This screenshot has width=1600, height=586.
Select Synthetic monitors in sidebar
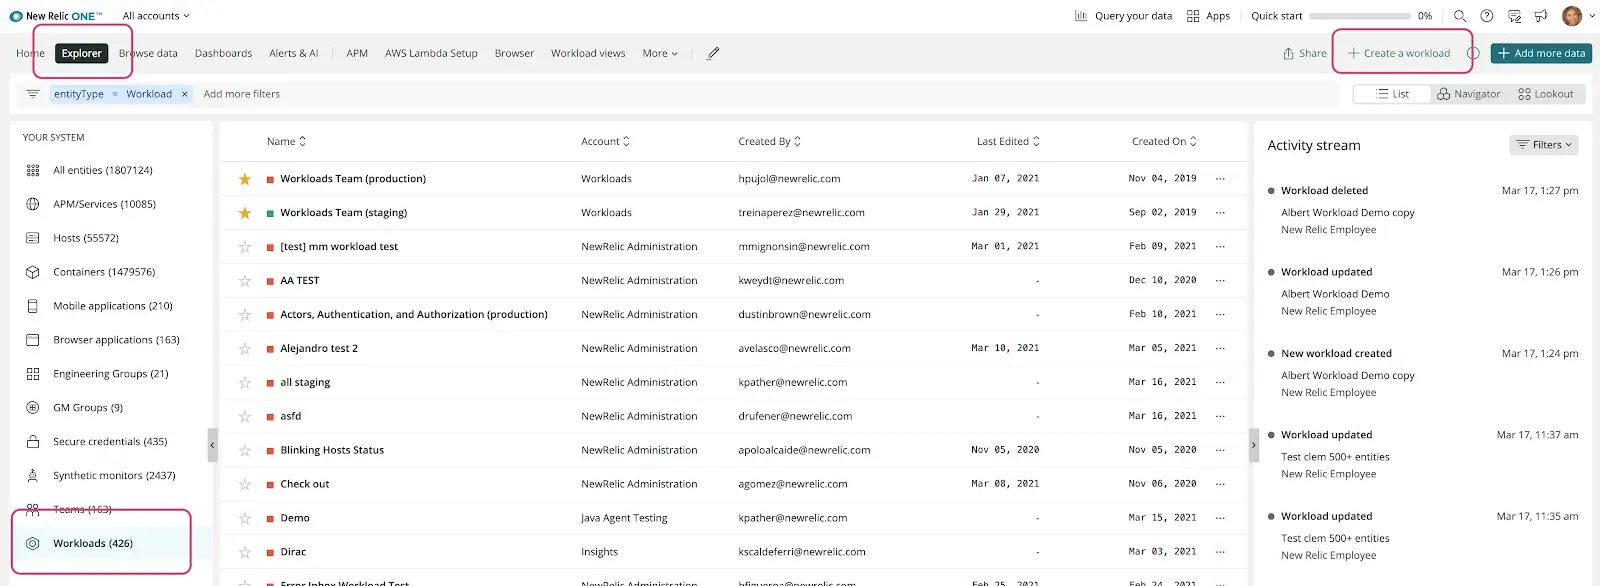point(114,476)
